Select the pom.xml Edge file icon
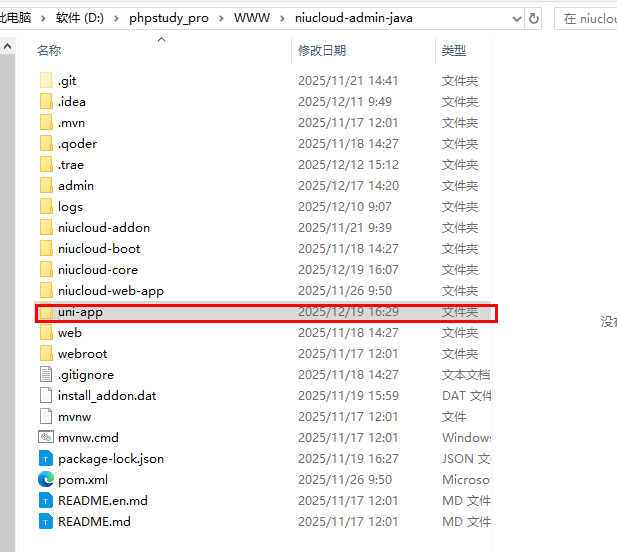617x552 pixels. [x=45, y=480]
